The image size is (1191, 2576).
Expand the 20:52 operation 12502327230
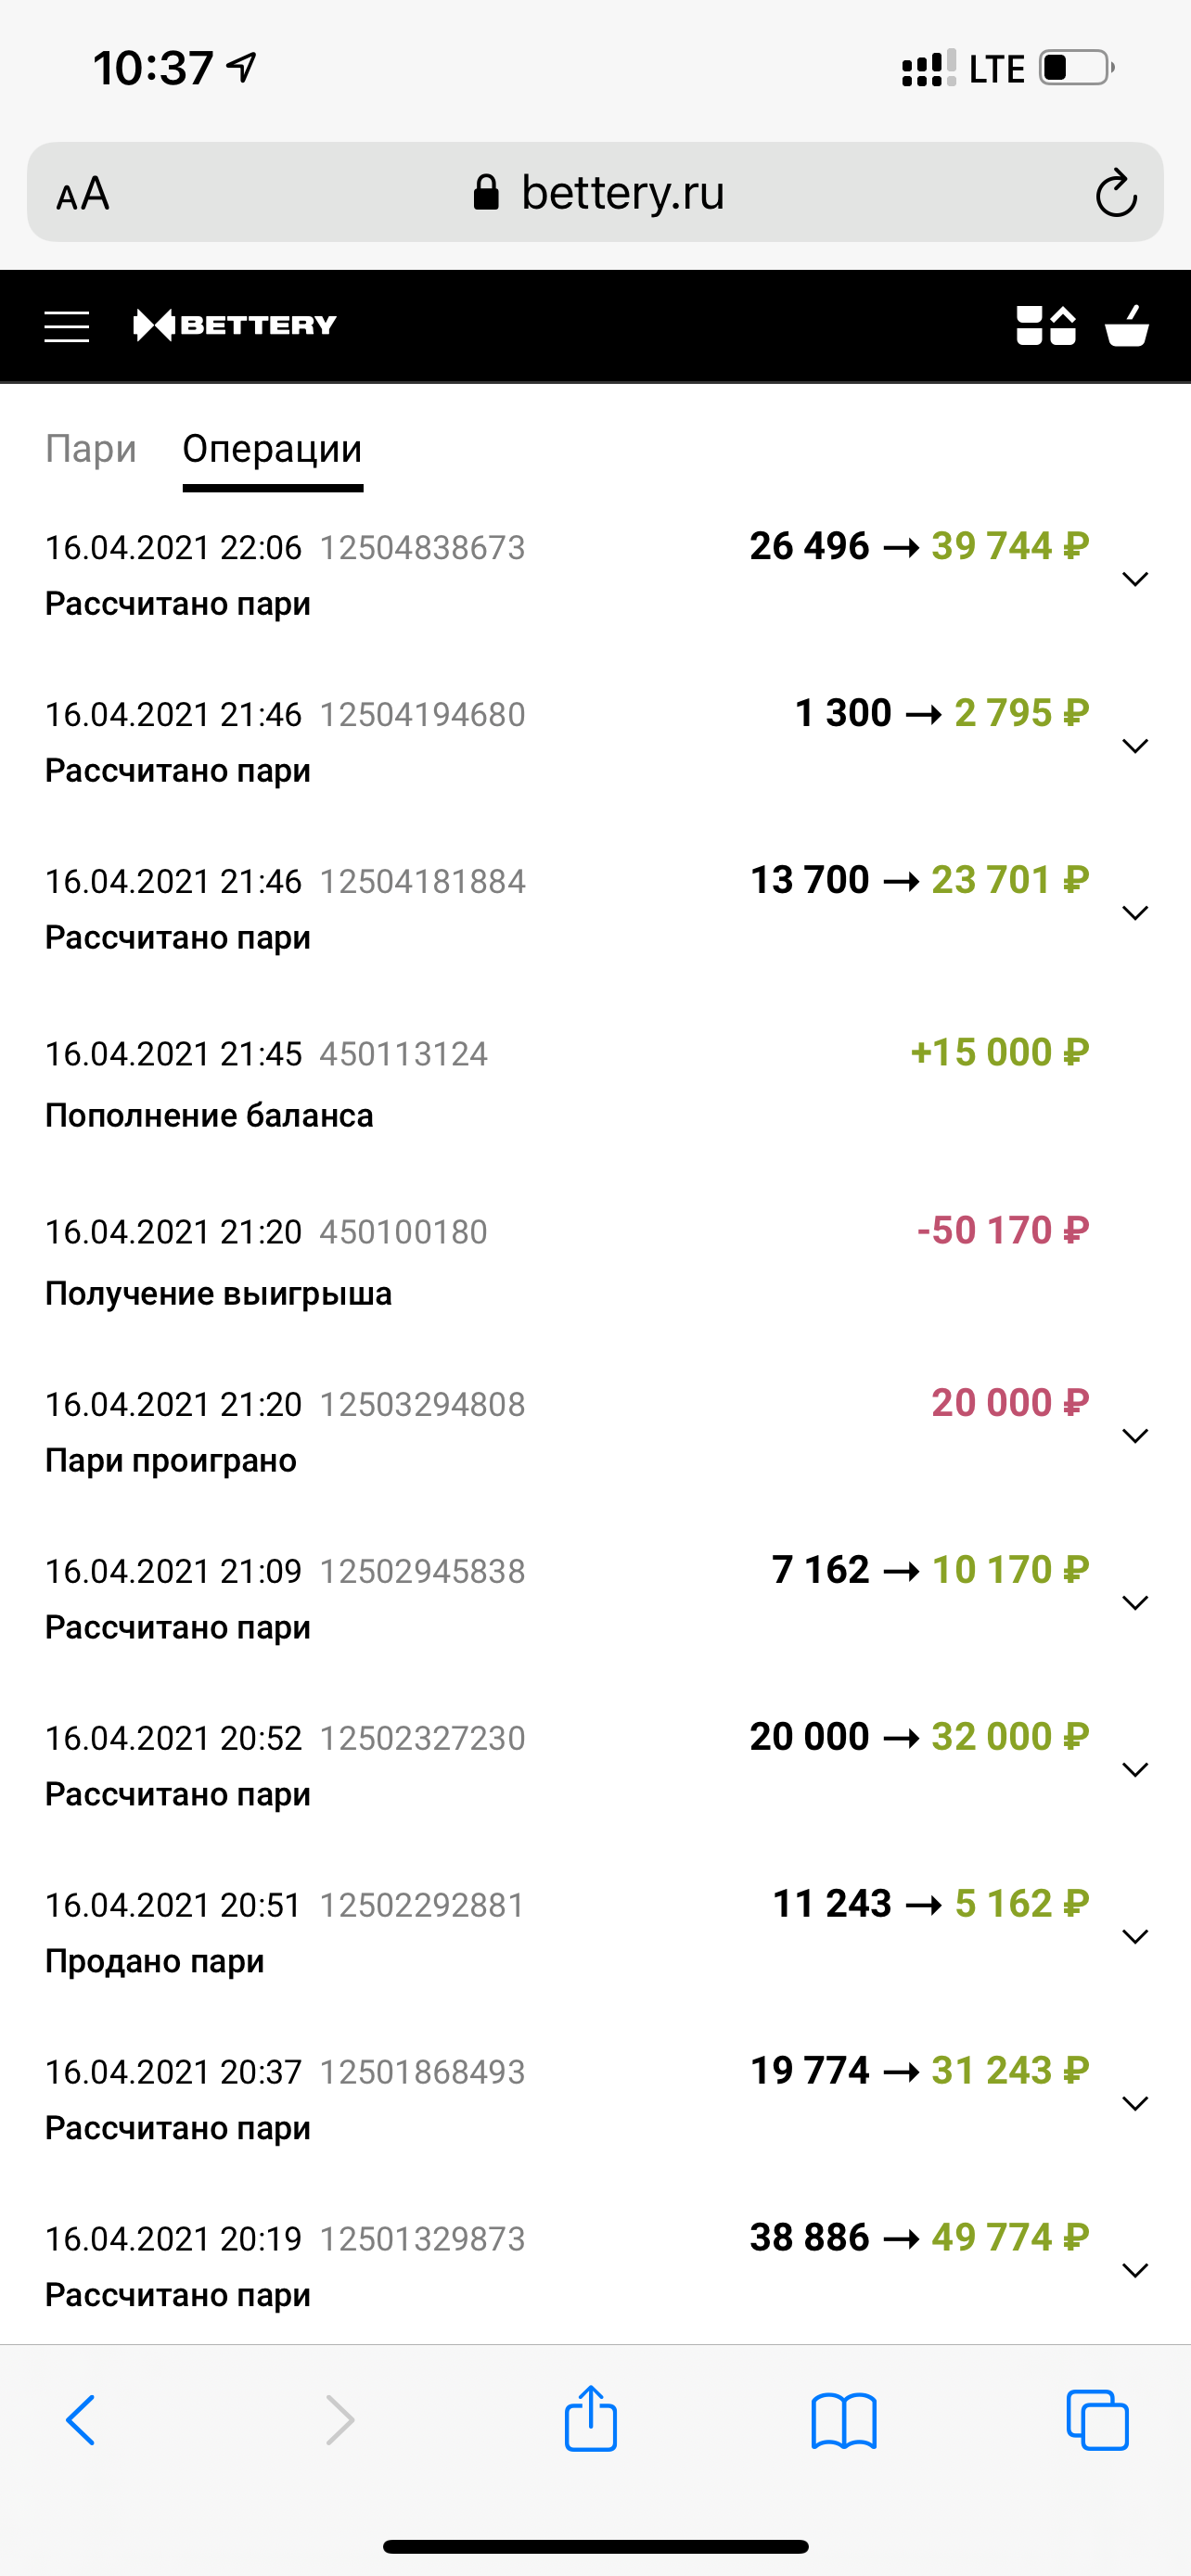tap(1135, 1770)
